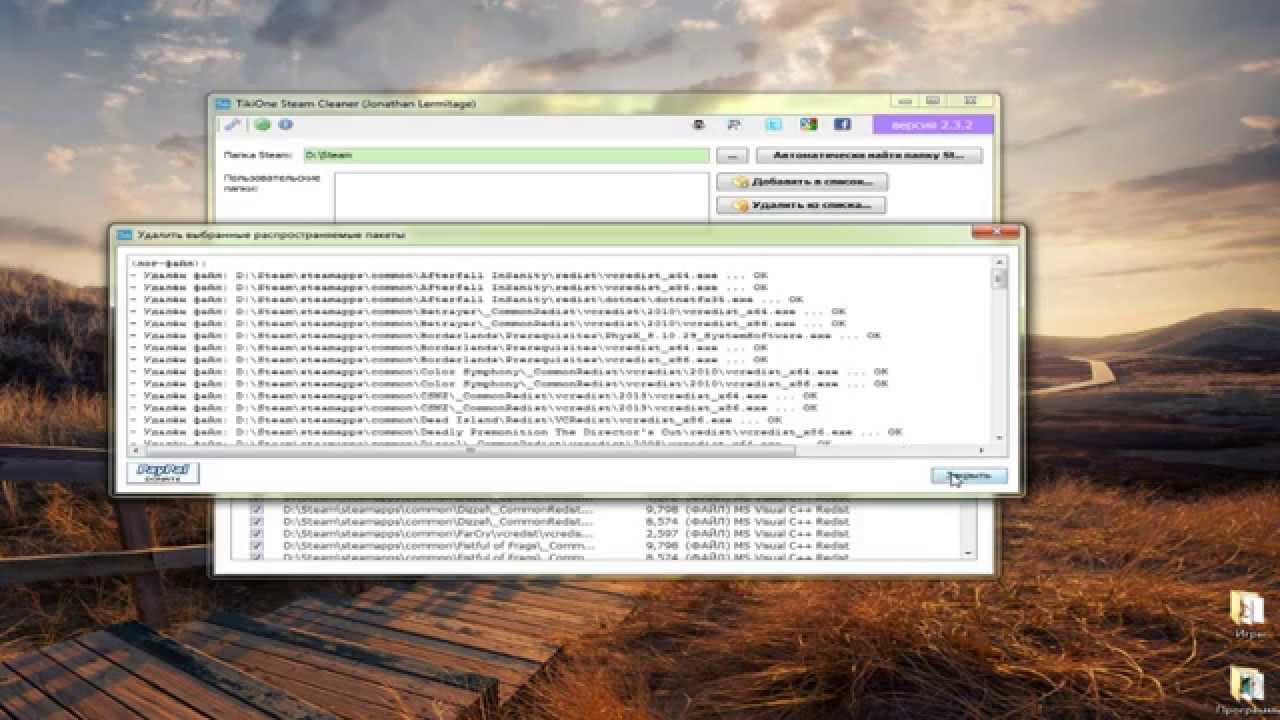This screenshot has height=720, width=1280.
Task: Click the log scrollbar down arrow
Action: coord(998,438)
